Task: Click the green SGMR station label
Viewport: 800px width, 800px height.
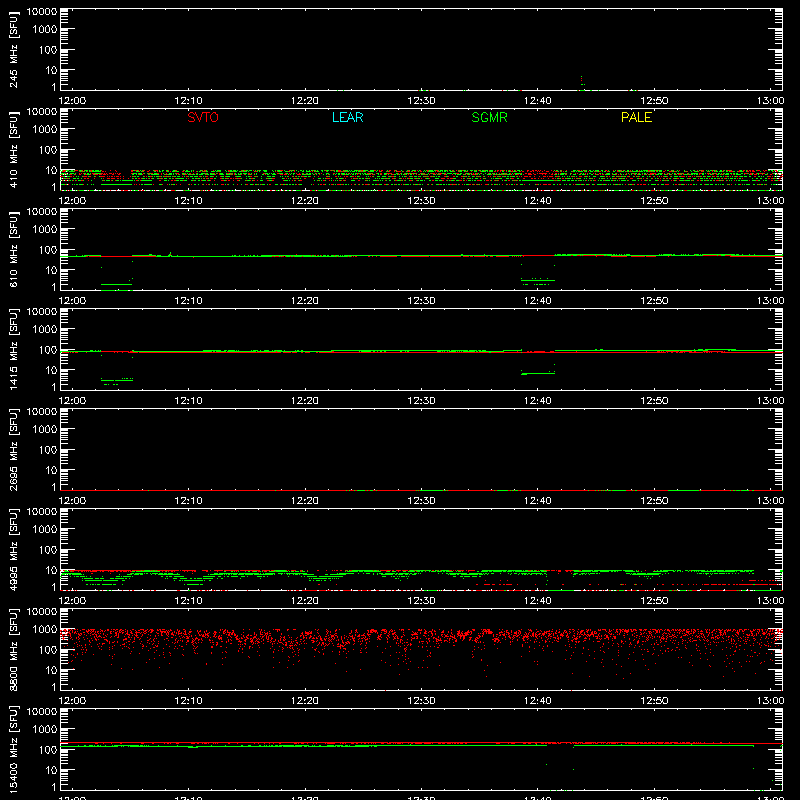Action: point(489,117)
